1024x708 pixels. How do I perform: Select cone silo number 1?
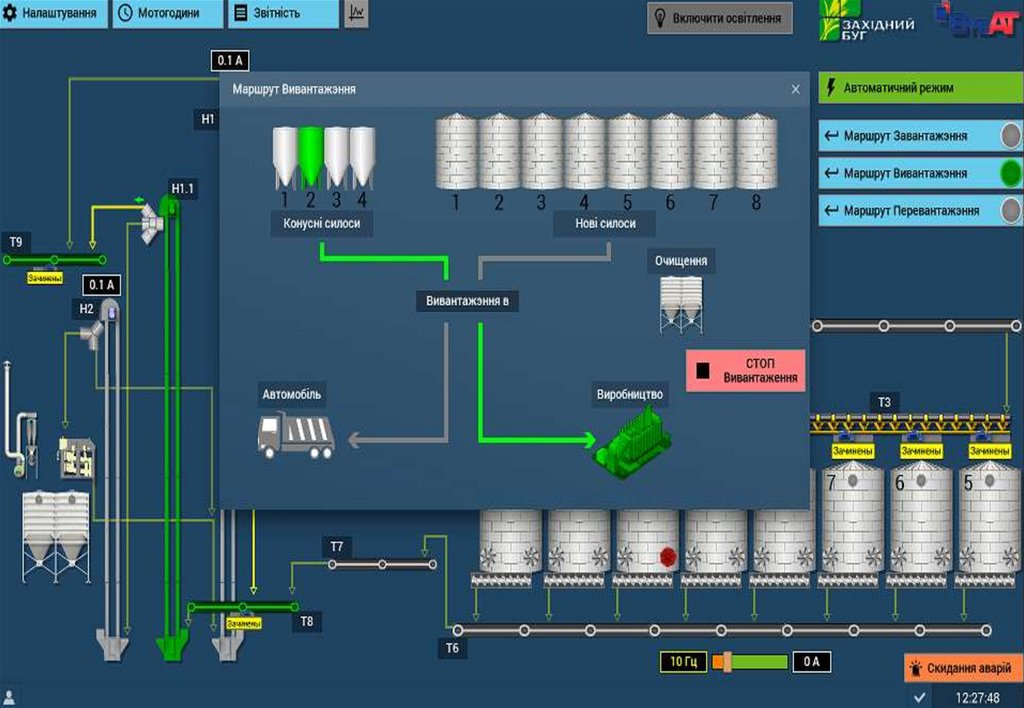pyautogui.click(x=285, y=158)
